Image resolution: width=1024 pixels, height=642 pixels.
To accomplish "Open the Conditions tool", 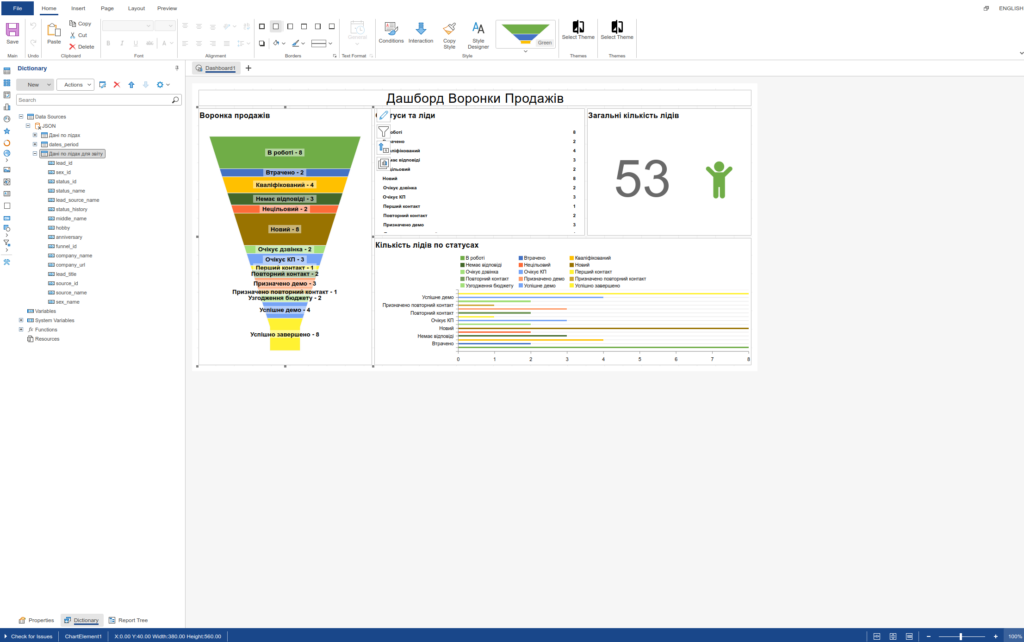I will (x=391, y=30).
